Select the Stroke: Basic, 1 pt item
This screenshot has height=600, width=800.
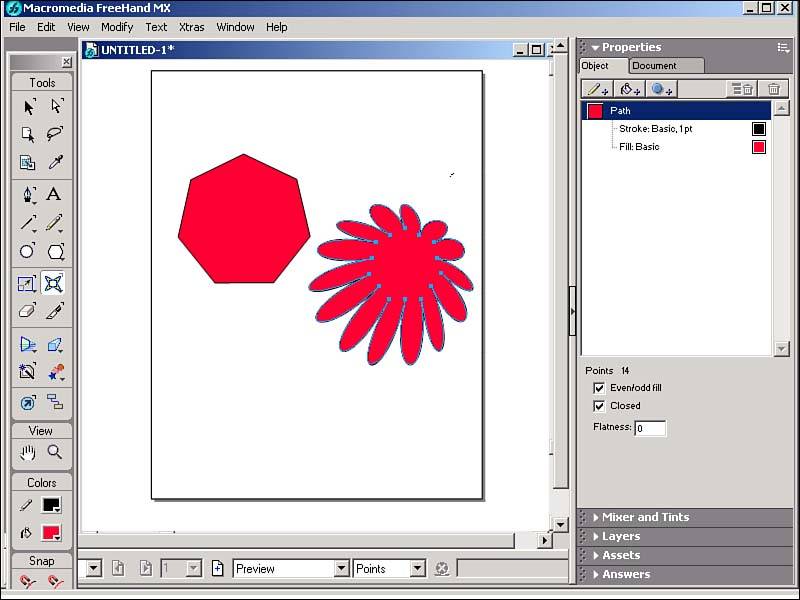(x=655, y=129)
